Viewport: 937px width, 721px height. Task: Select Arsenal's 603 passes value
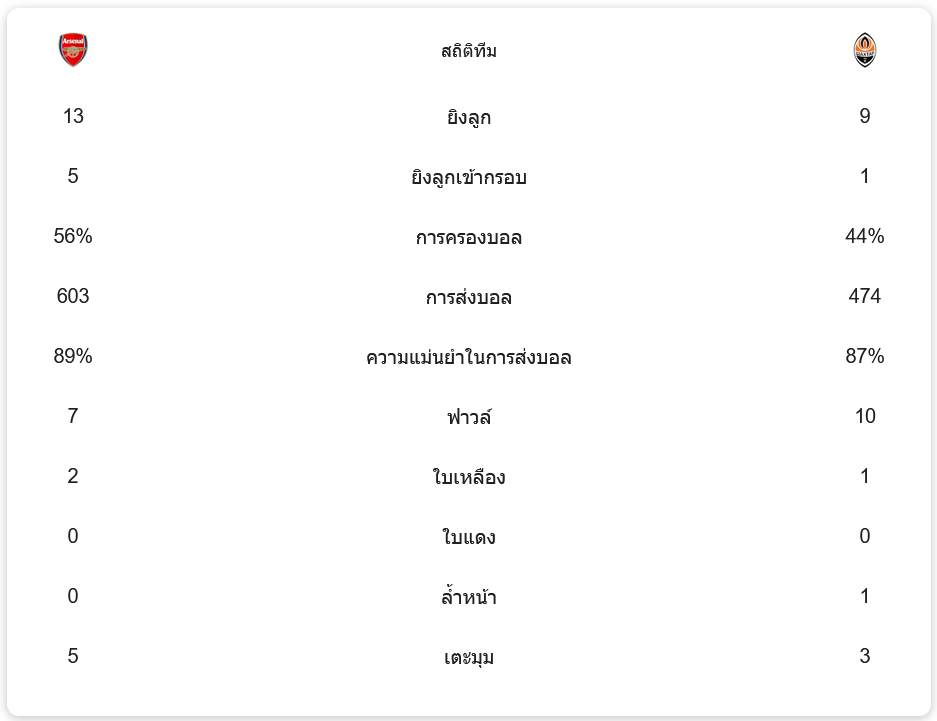click(x=73, y=296)
